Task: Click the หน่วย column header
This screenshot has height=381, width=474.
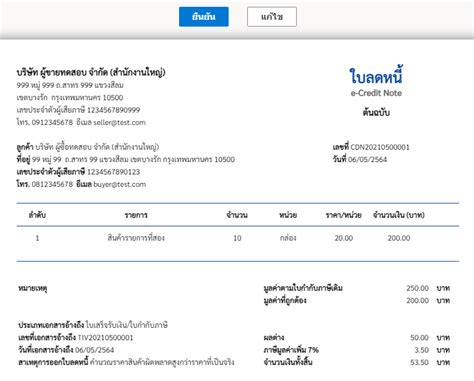Action: pyautogui.click(x=288, y=215)
